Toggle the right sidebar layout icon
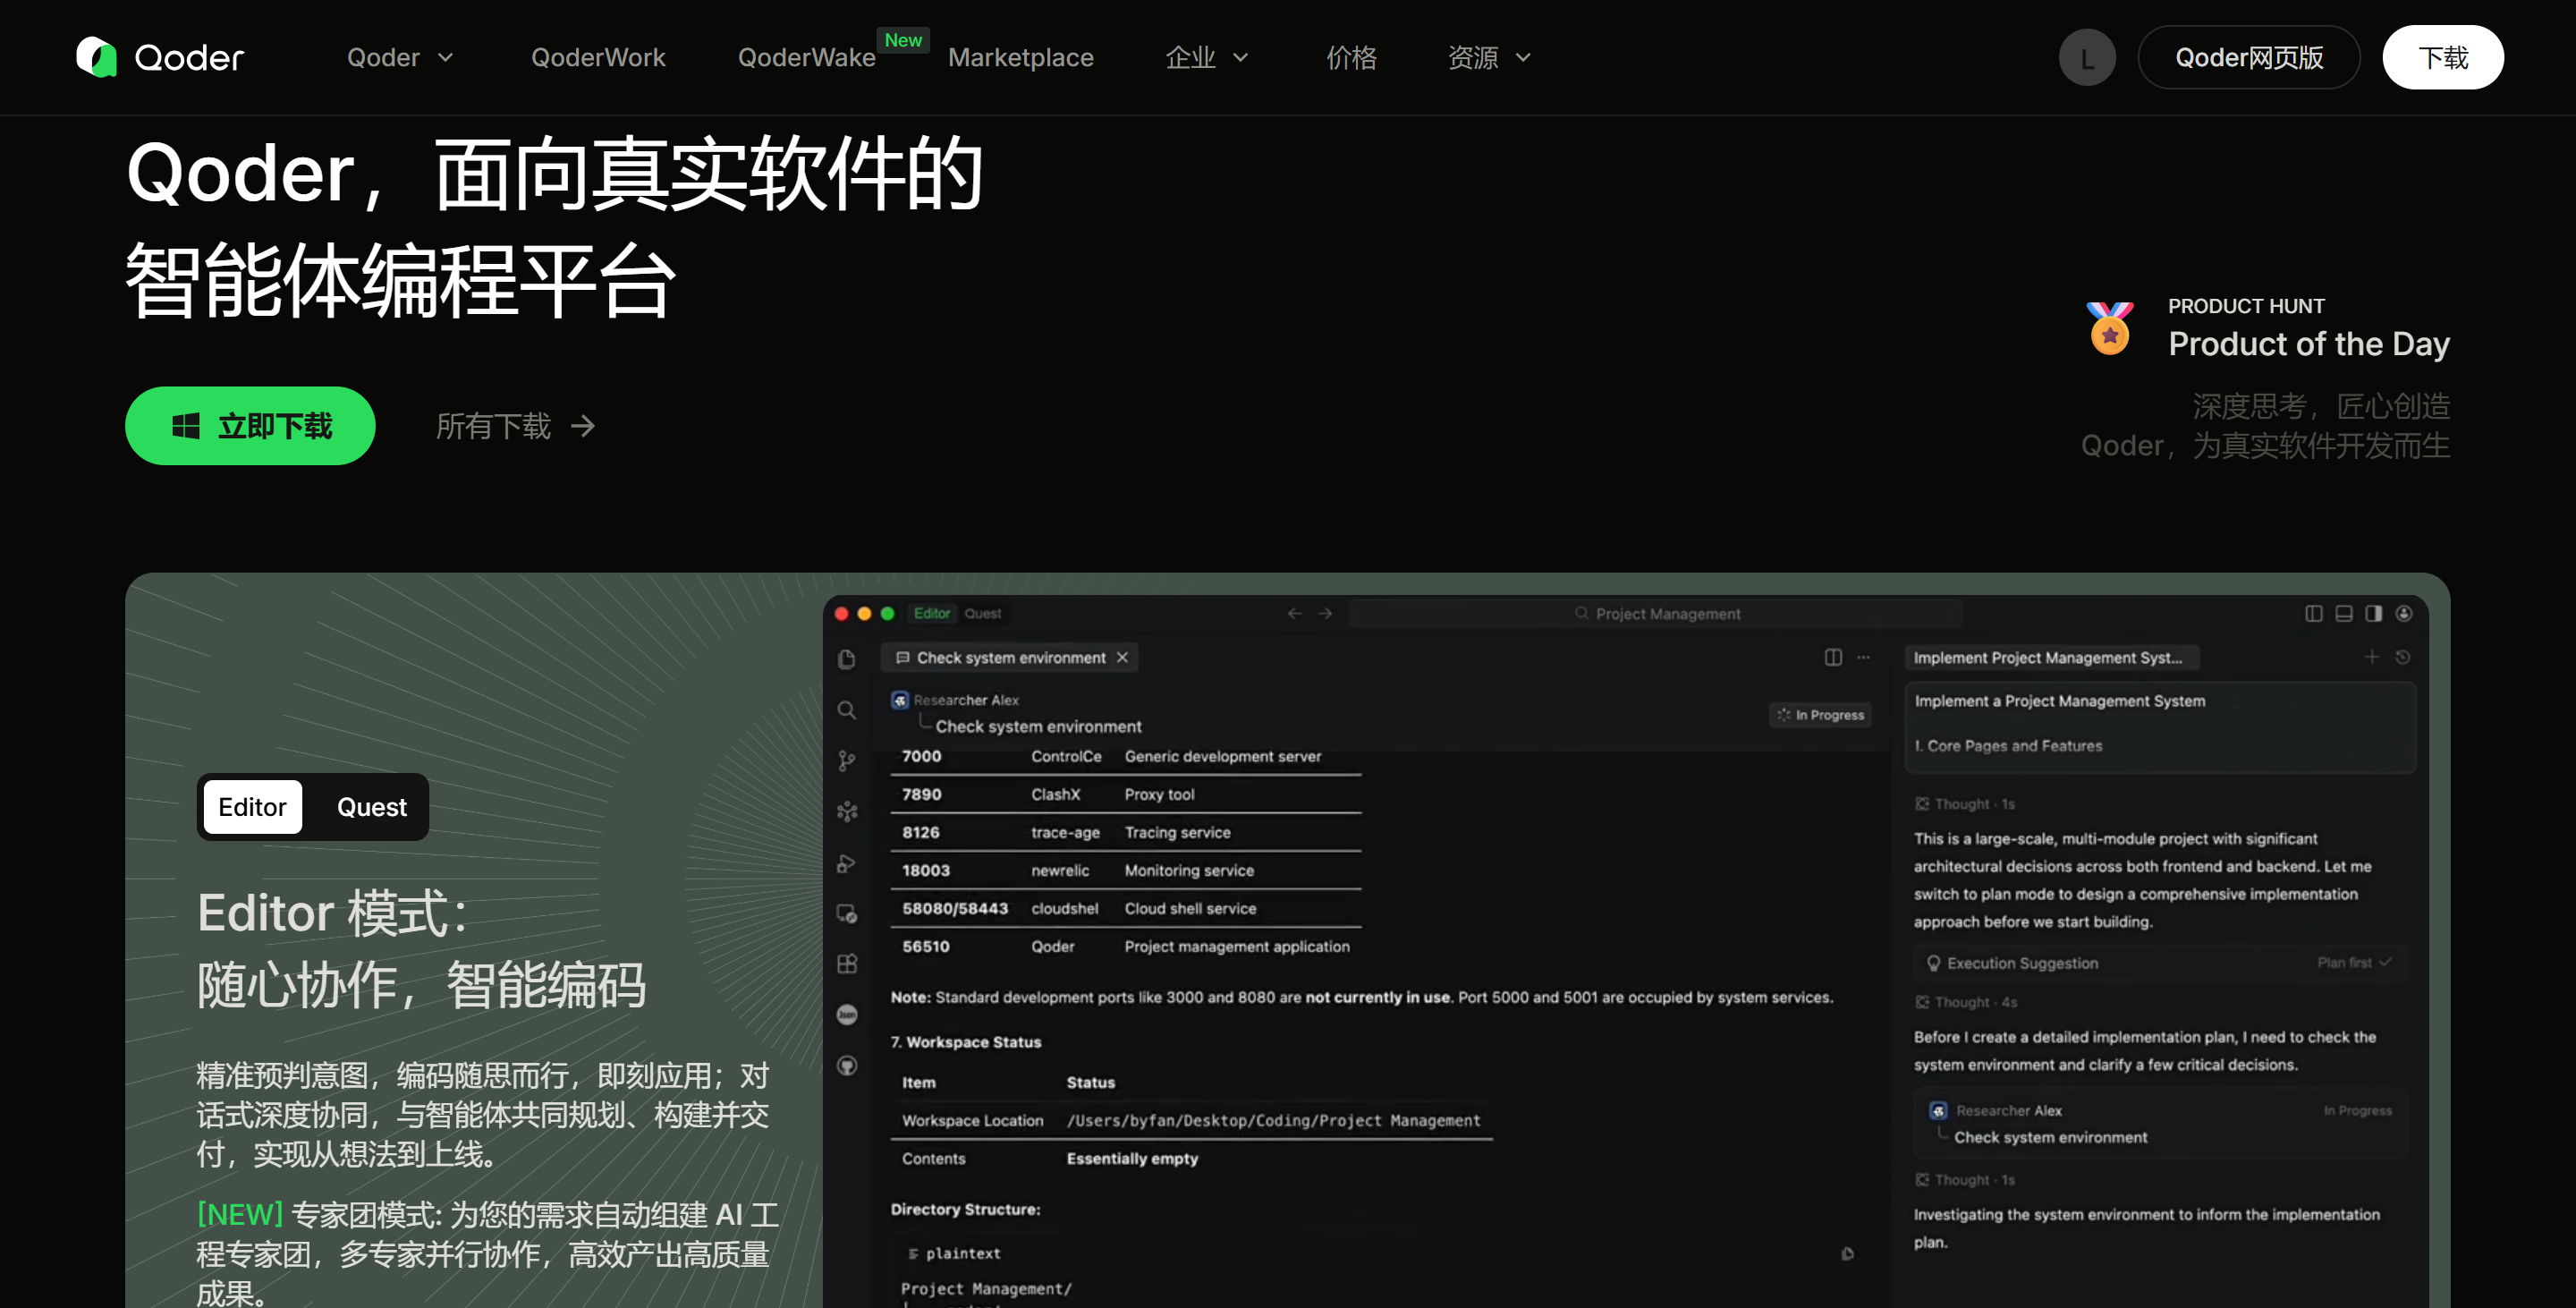 click(x=2373, y=614)
